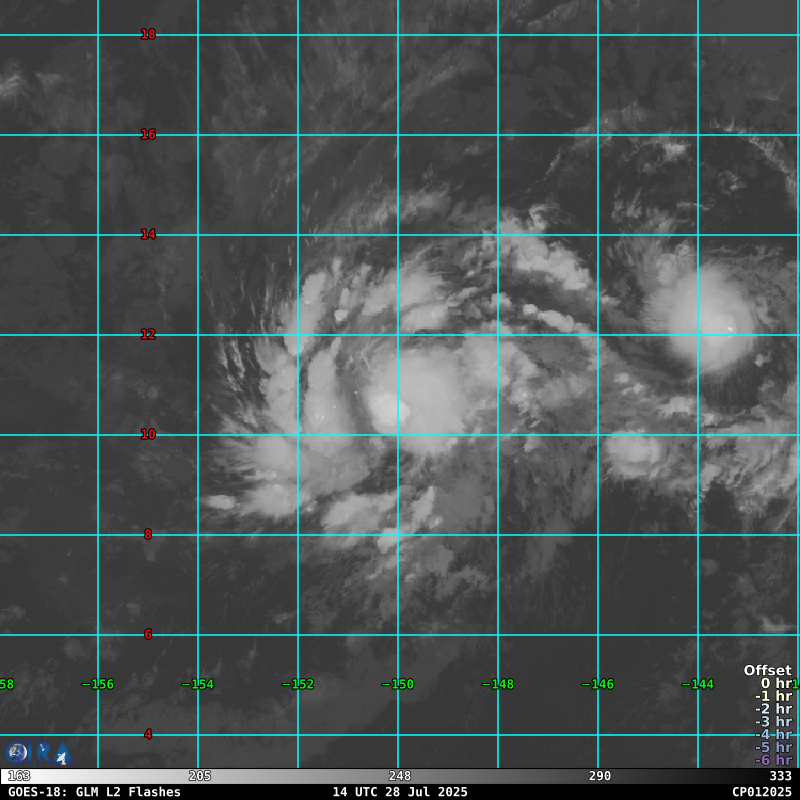Click the latitude label 16
The image size is (800, 800).
coord(148,135)
